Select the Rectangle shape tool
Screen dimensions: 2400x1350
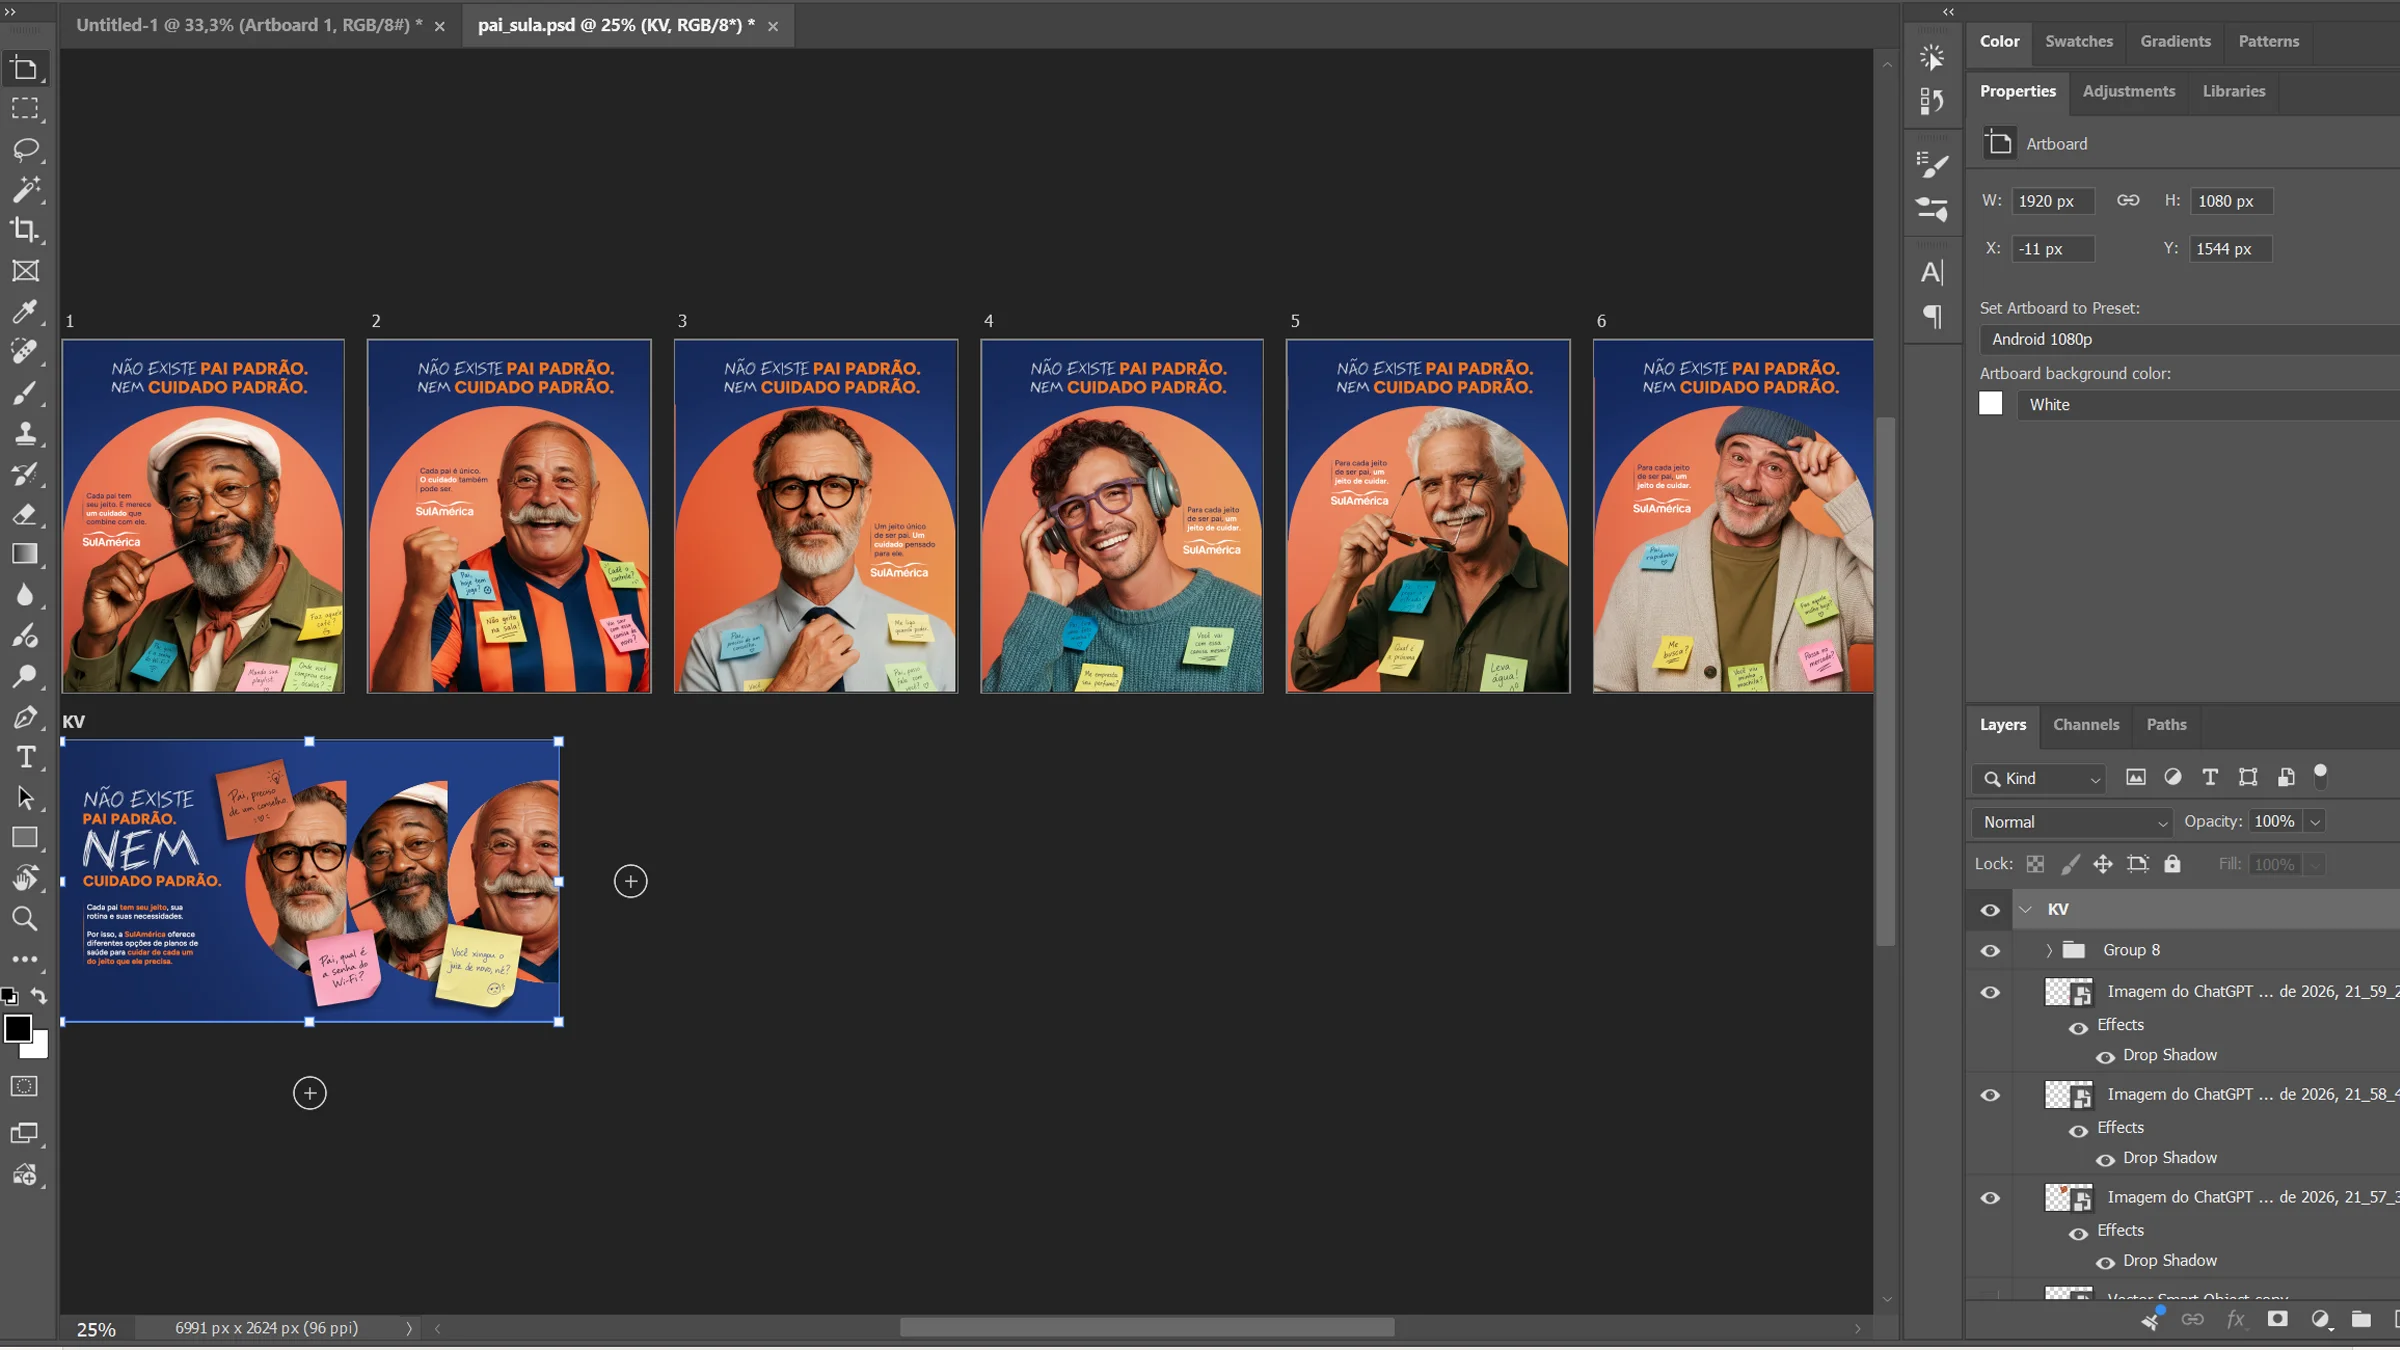25,838
